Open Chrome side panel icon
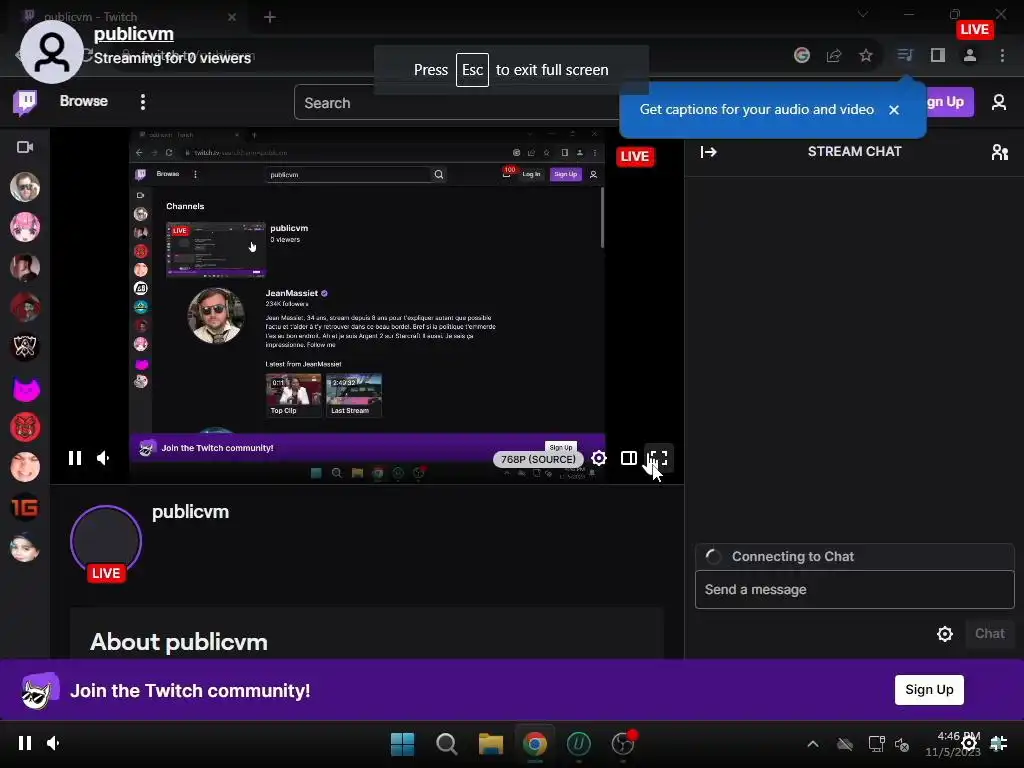Image resolution: width=1024 pixels, height=768 pixels. (x=938, y=56)
